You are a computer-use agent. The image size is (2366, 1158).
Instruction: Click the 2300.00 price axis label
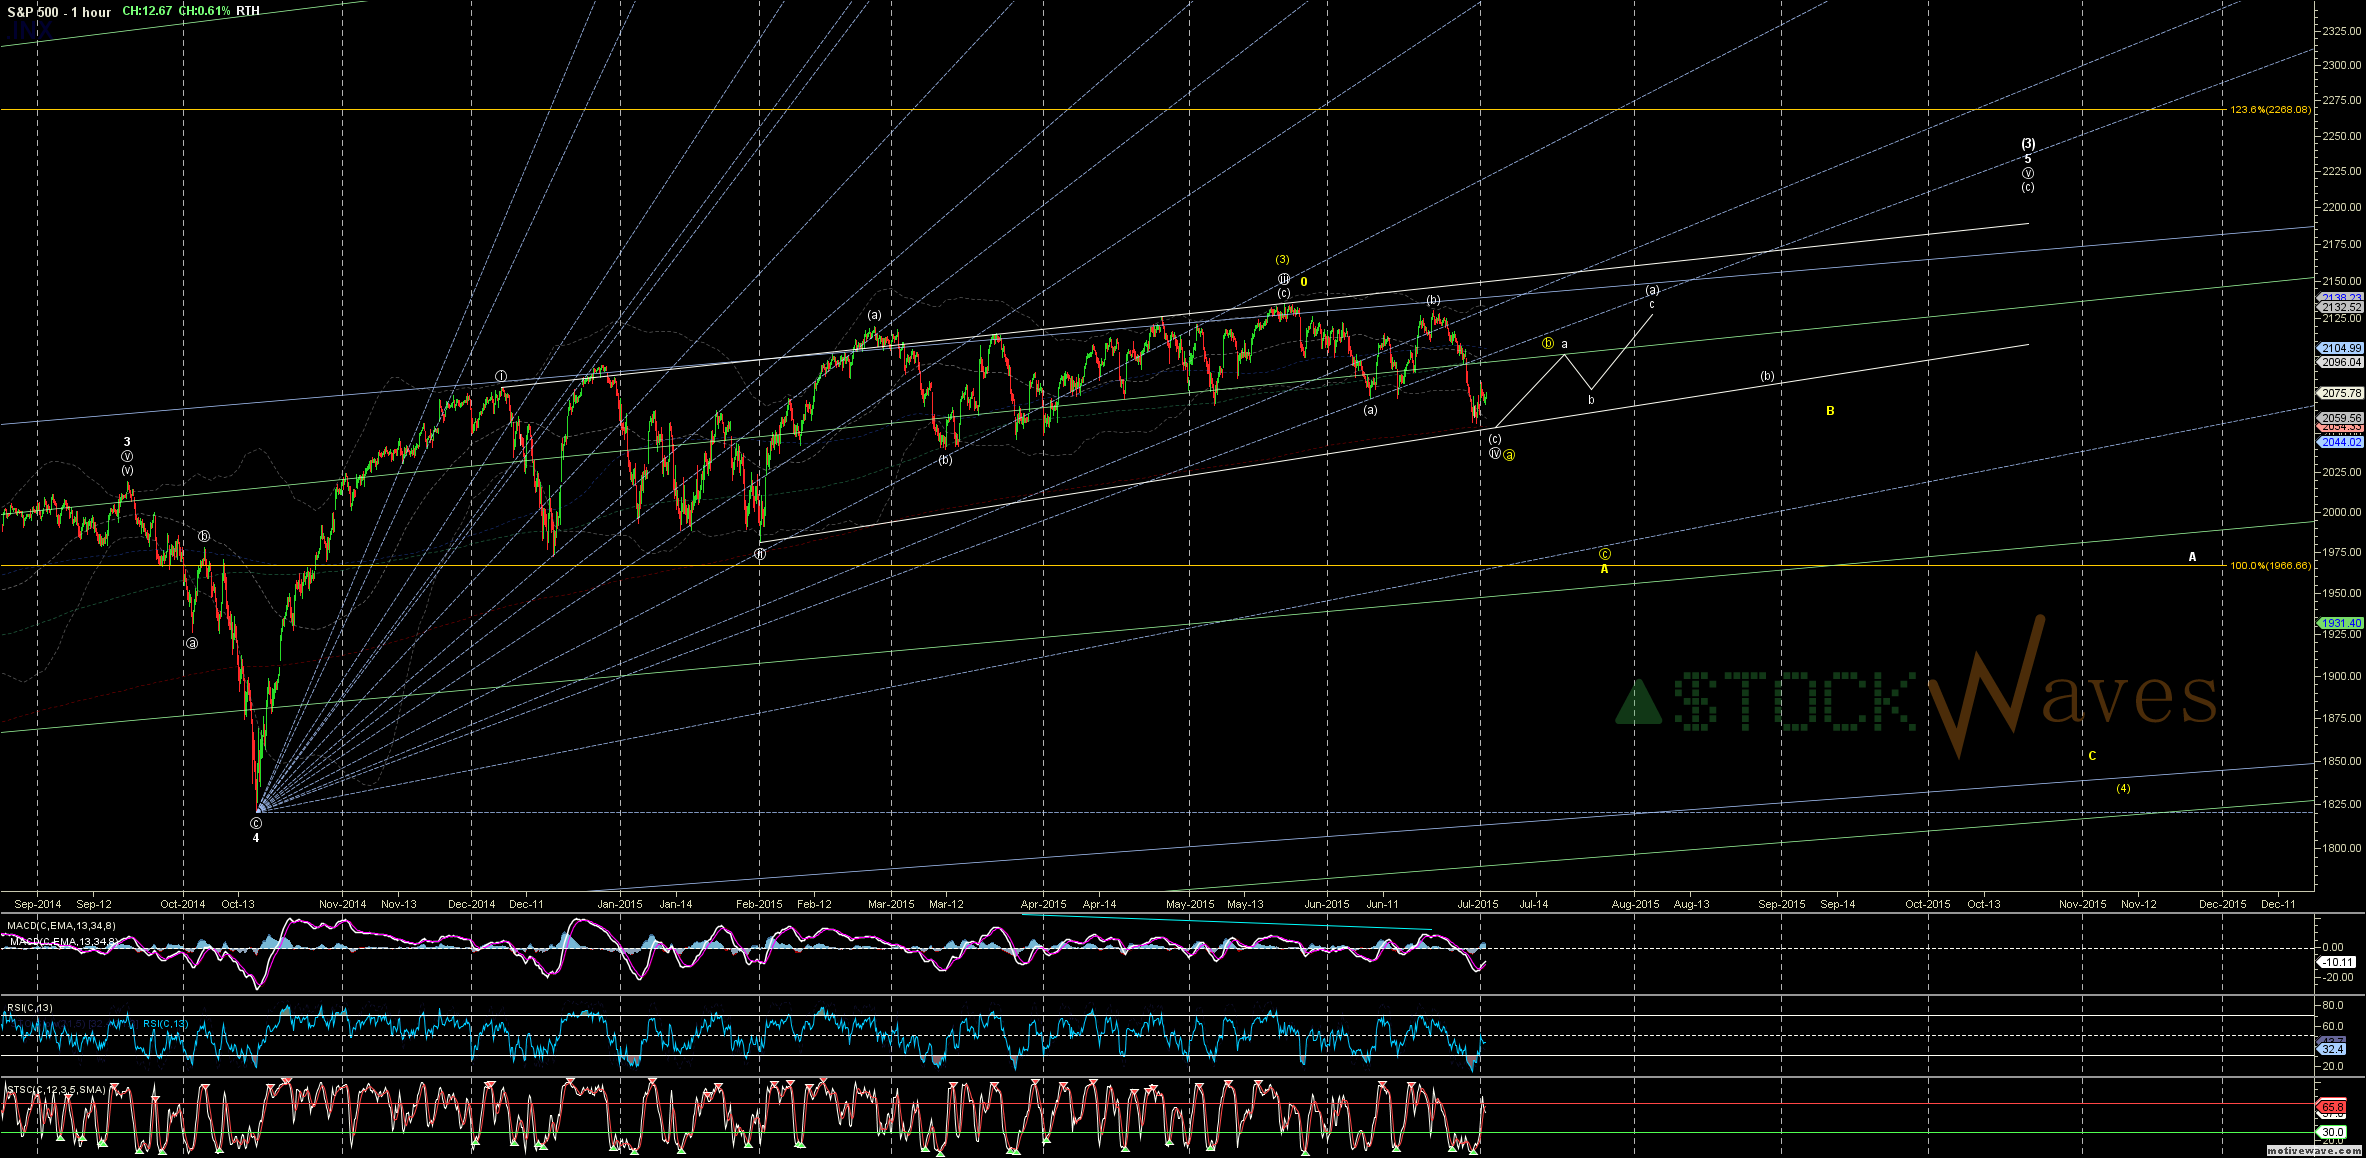[x=2343, y=65]
